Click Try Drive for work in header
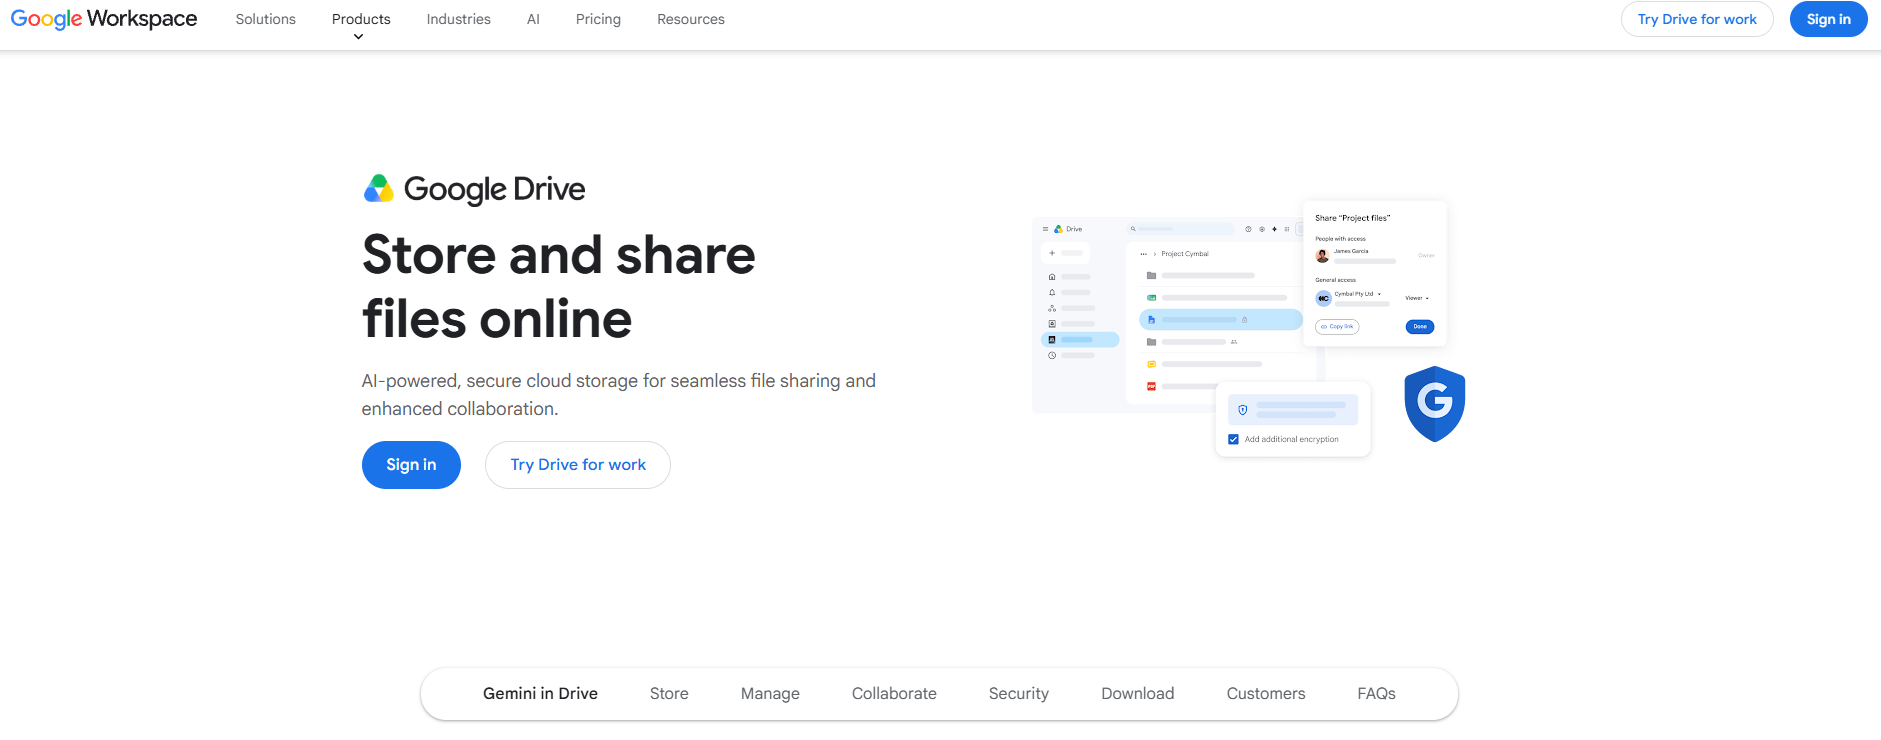1881x740 pixels. click(1697, 19)
